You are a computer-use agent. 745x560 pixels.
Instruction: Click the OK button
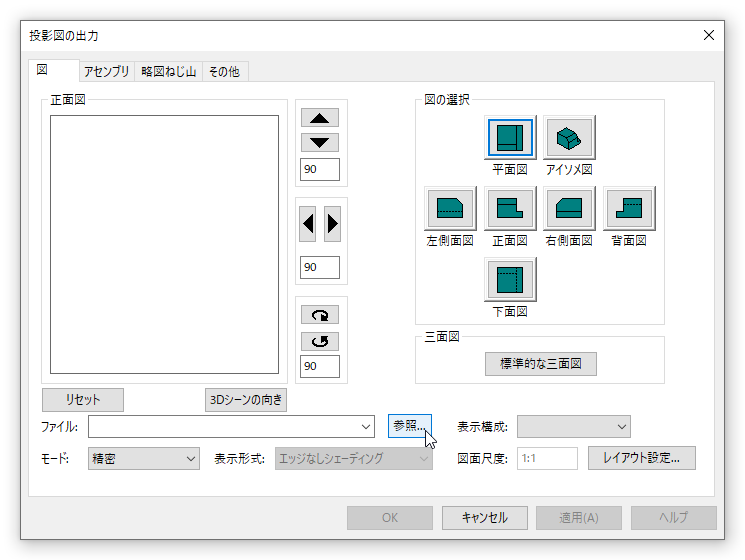[x=390, y=518]
